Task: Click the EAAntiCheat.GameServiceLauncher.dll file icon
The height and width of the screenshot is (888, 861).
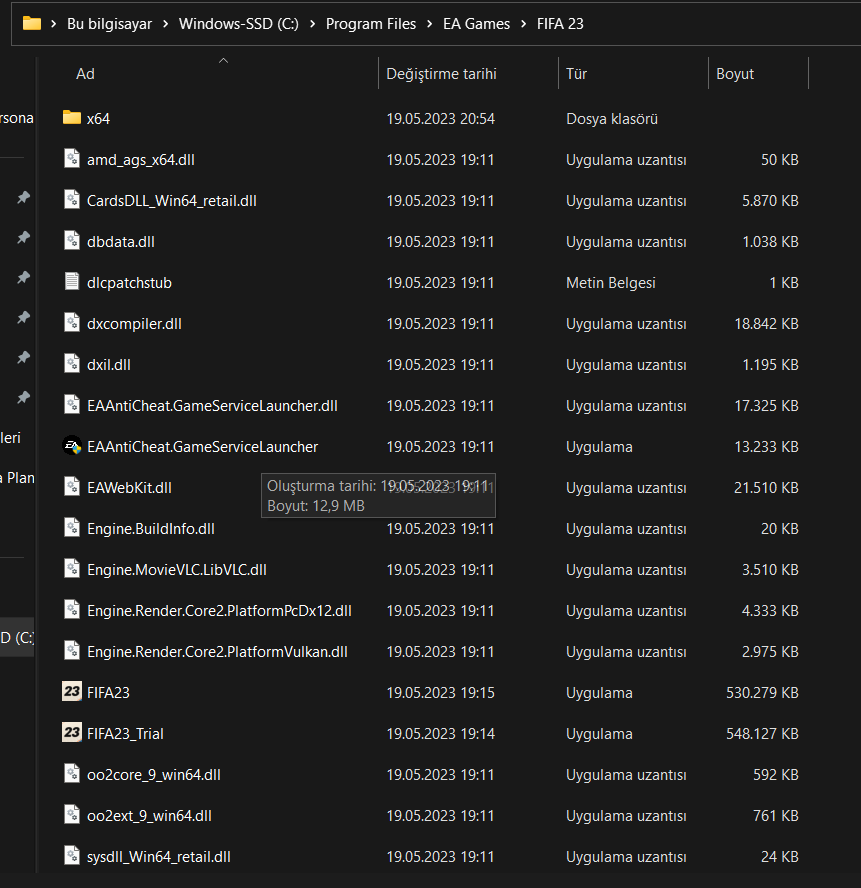Action: 72,405
